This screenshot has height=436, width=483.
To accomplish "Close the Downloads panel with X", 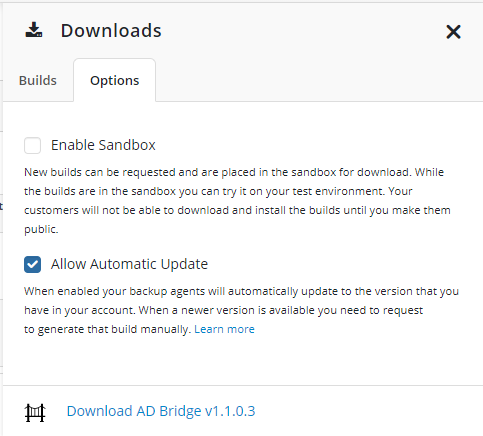I will coord(453,32).
